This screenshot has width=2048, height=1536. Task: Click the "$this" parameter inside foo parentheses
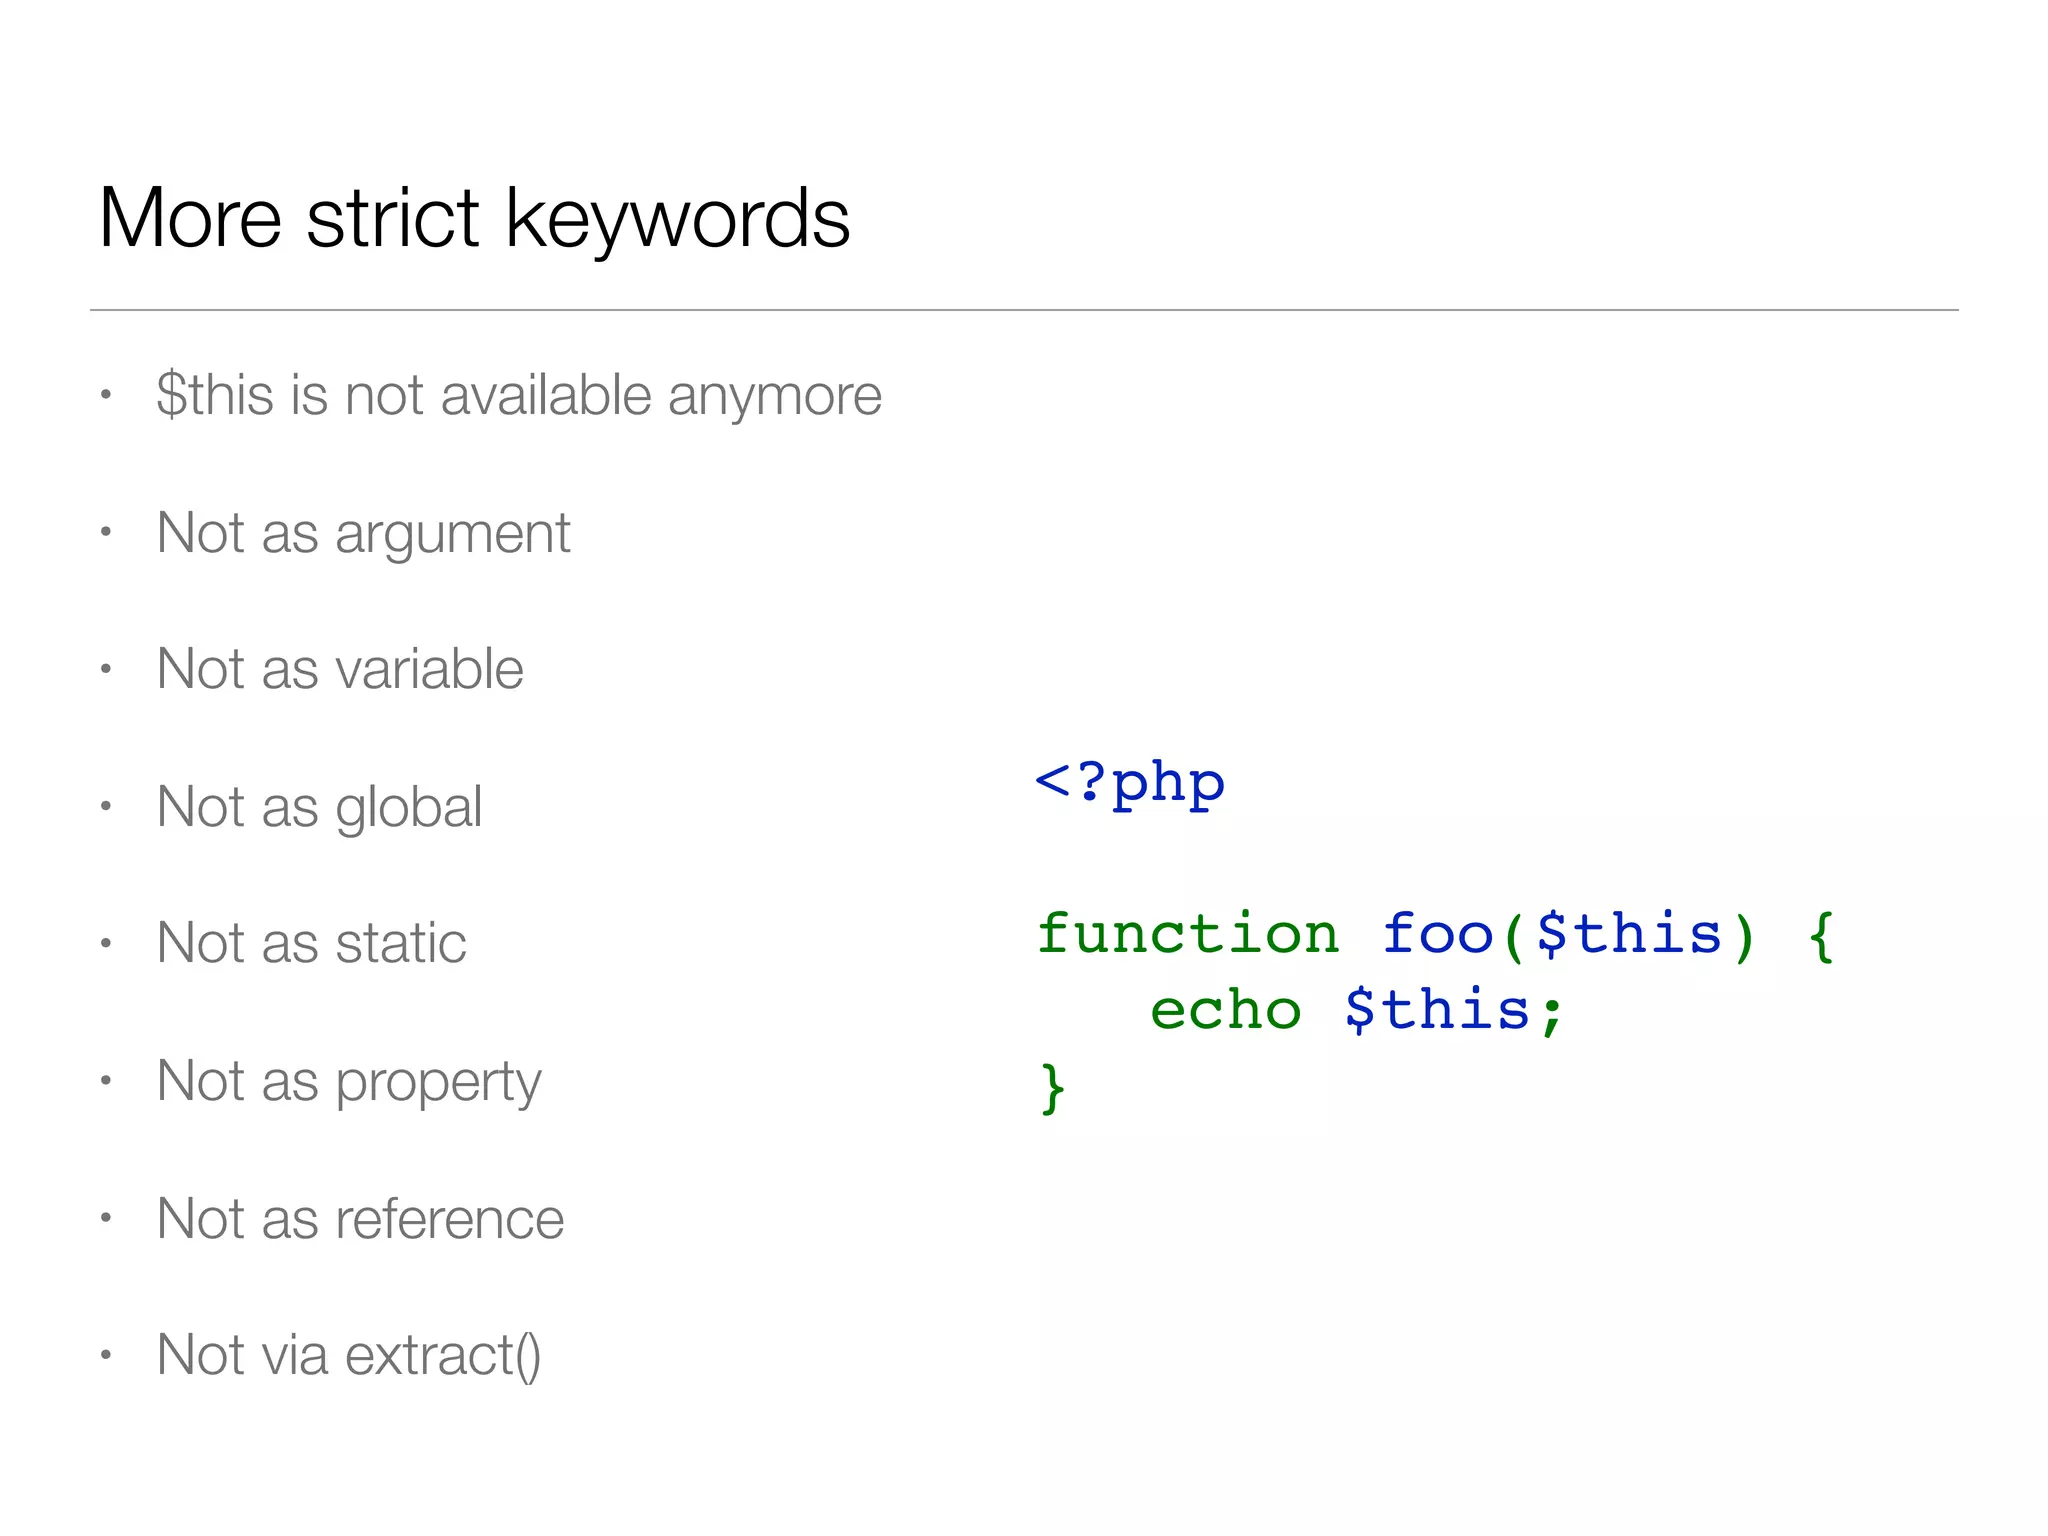(x=1629, y=935)
